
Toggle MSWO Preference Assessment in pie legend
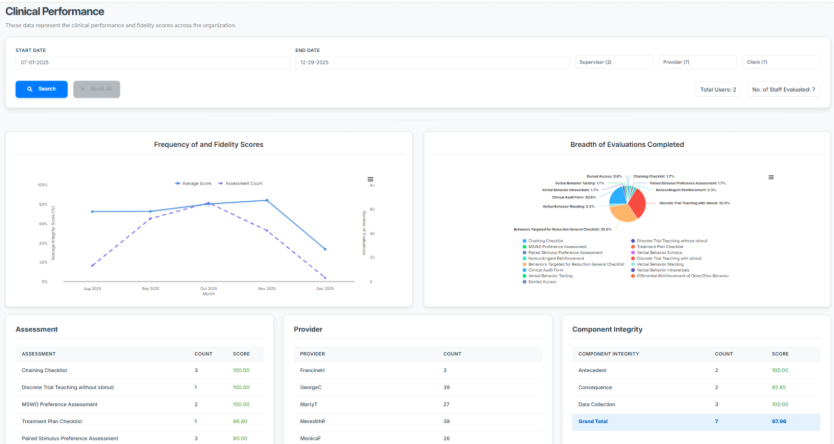point(554,247)
